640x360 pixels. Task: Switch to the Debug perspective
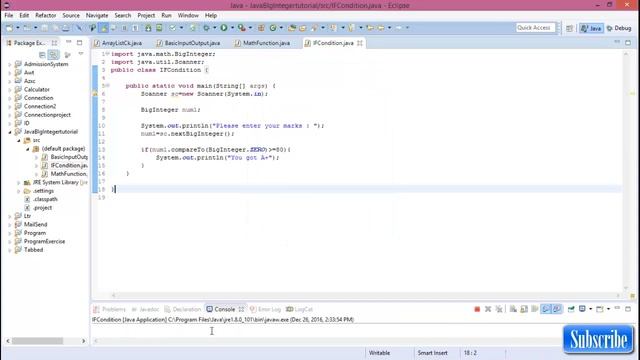coord(619,28)
